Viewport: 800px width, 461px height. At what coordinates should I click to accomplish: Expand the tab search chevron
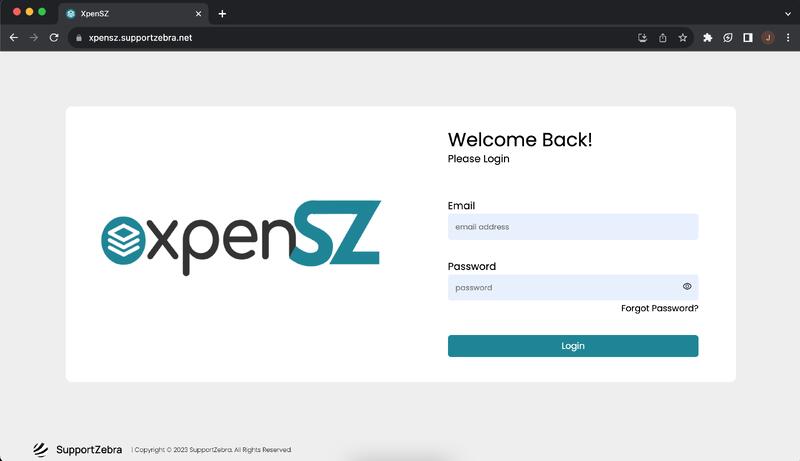[787, 13]
